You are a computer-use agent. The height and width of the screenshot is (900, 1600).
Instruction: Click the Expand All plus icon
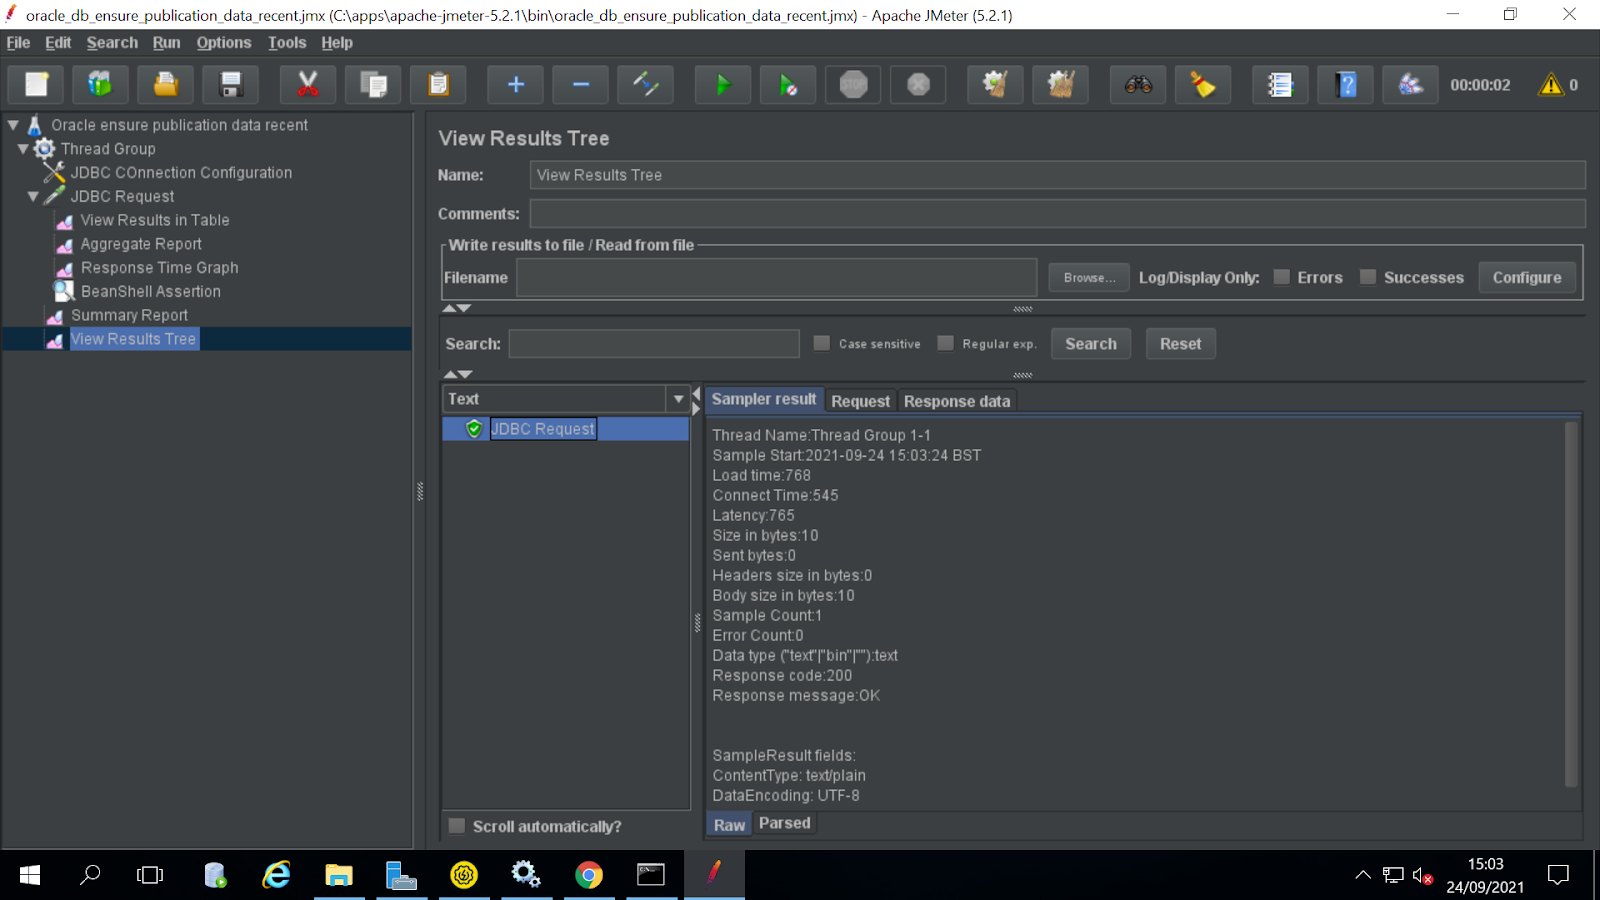coord(516,85)
